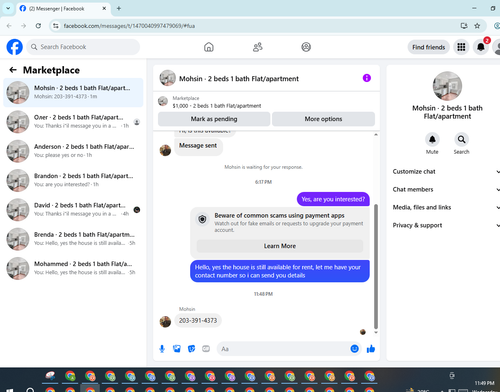Reload the page in browser
500x392 pixels.
coord(38,26)
